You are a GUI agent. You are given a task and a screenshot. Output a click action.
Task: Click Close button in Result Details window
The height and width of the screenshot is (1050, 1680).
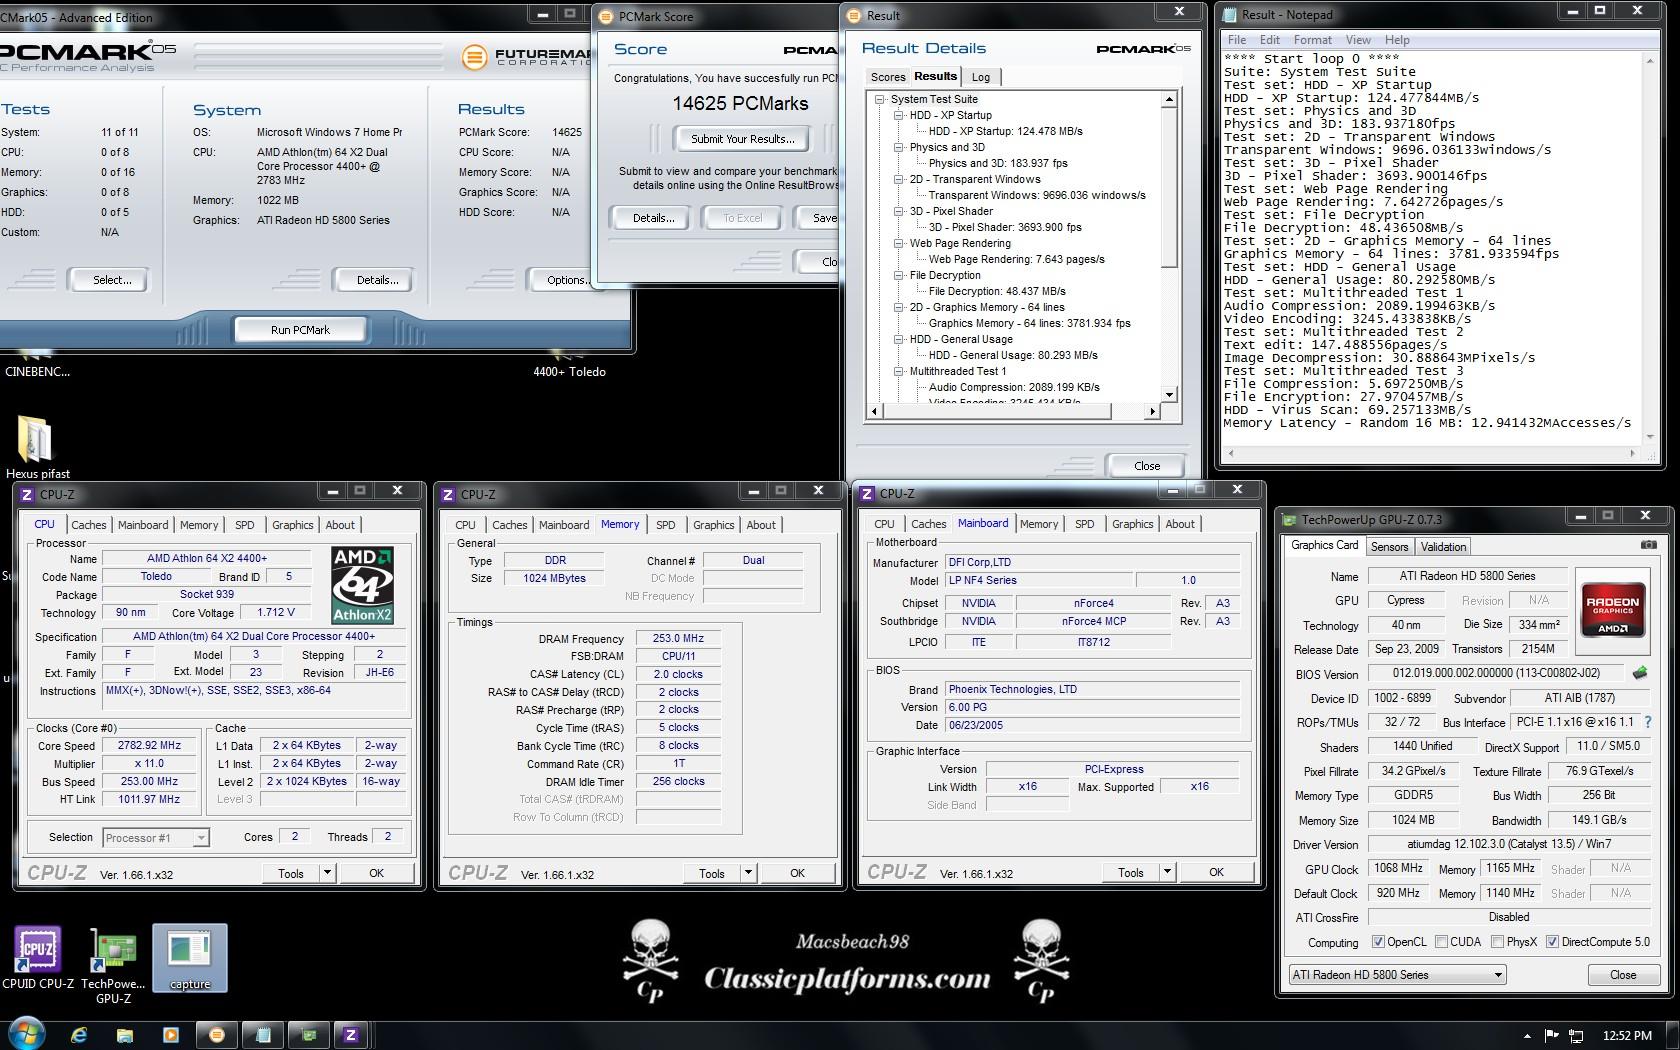1147,466
